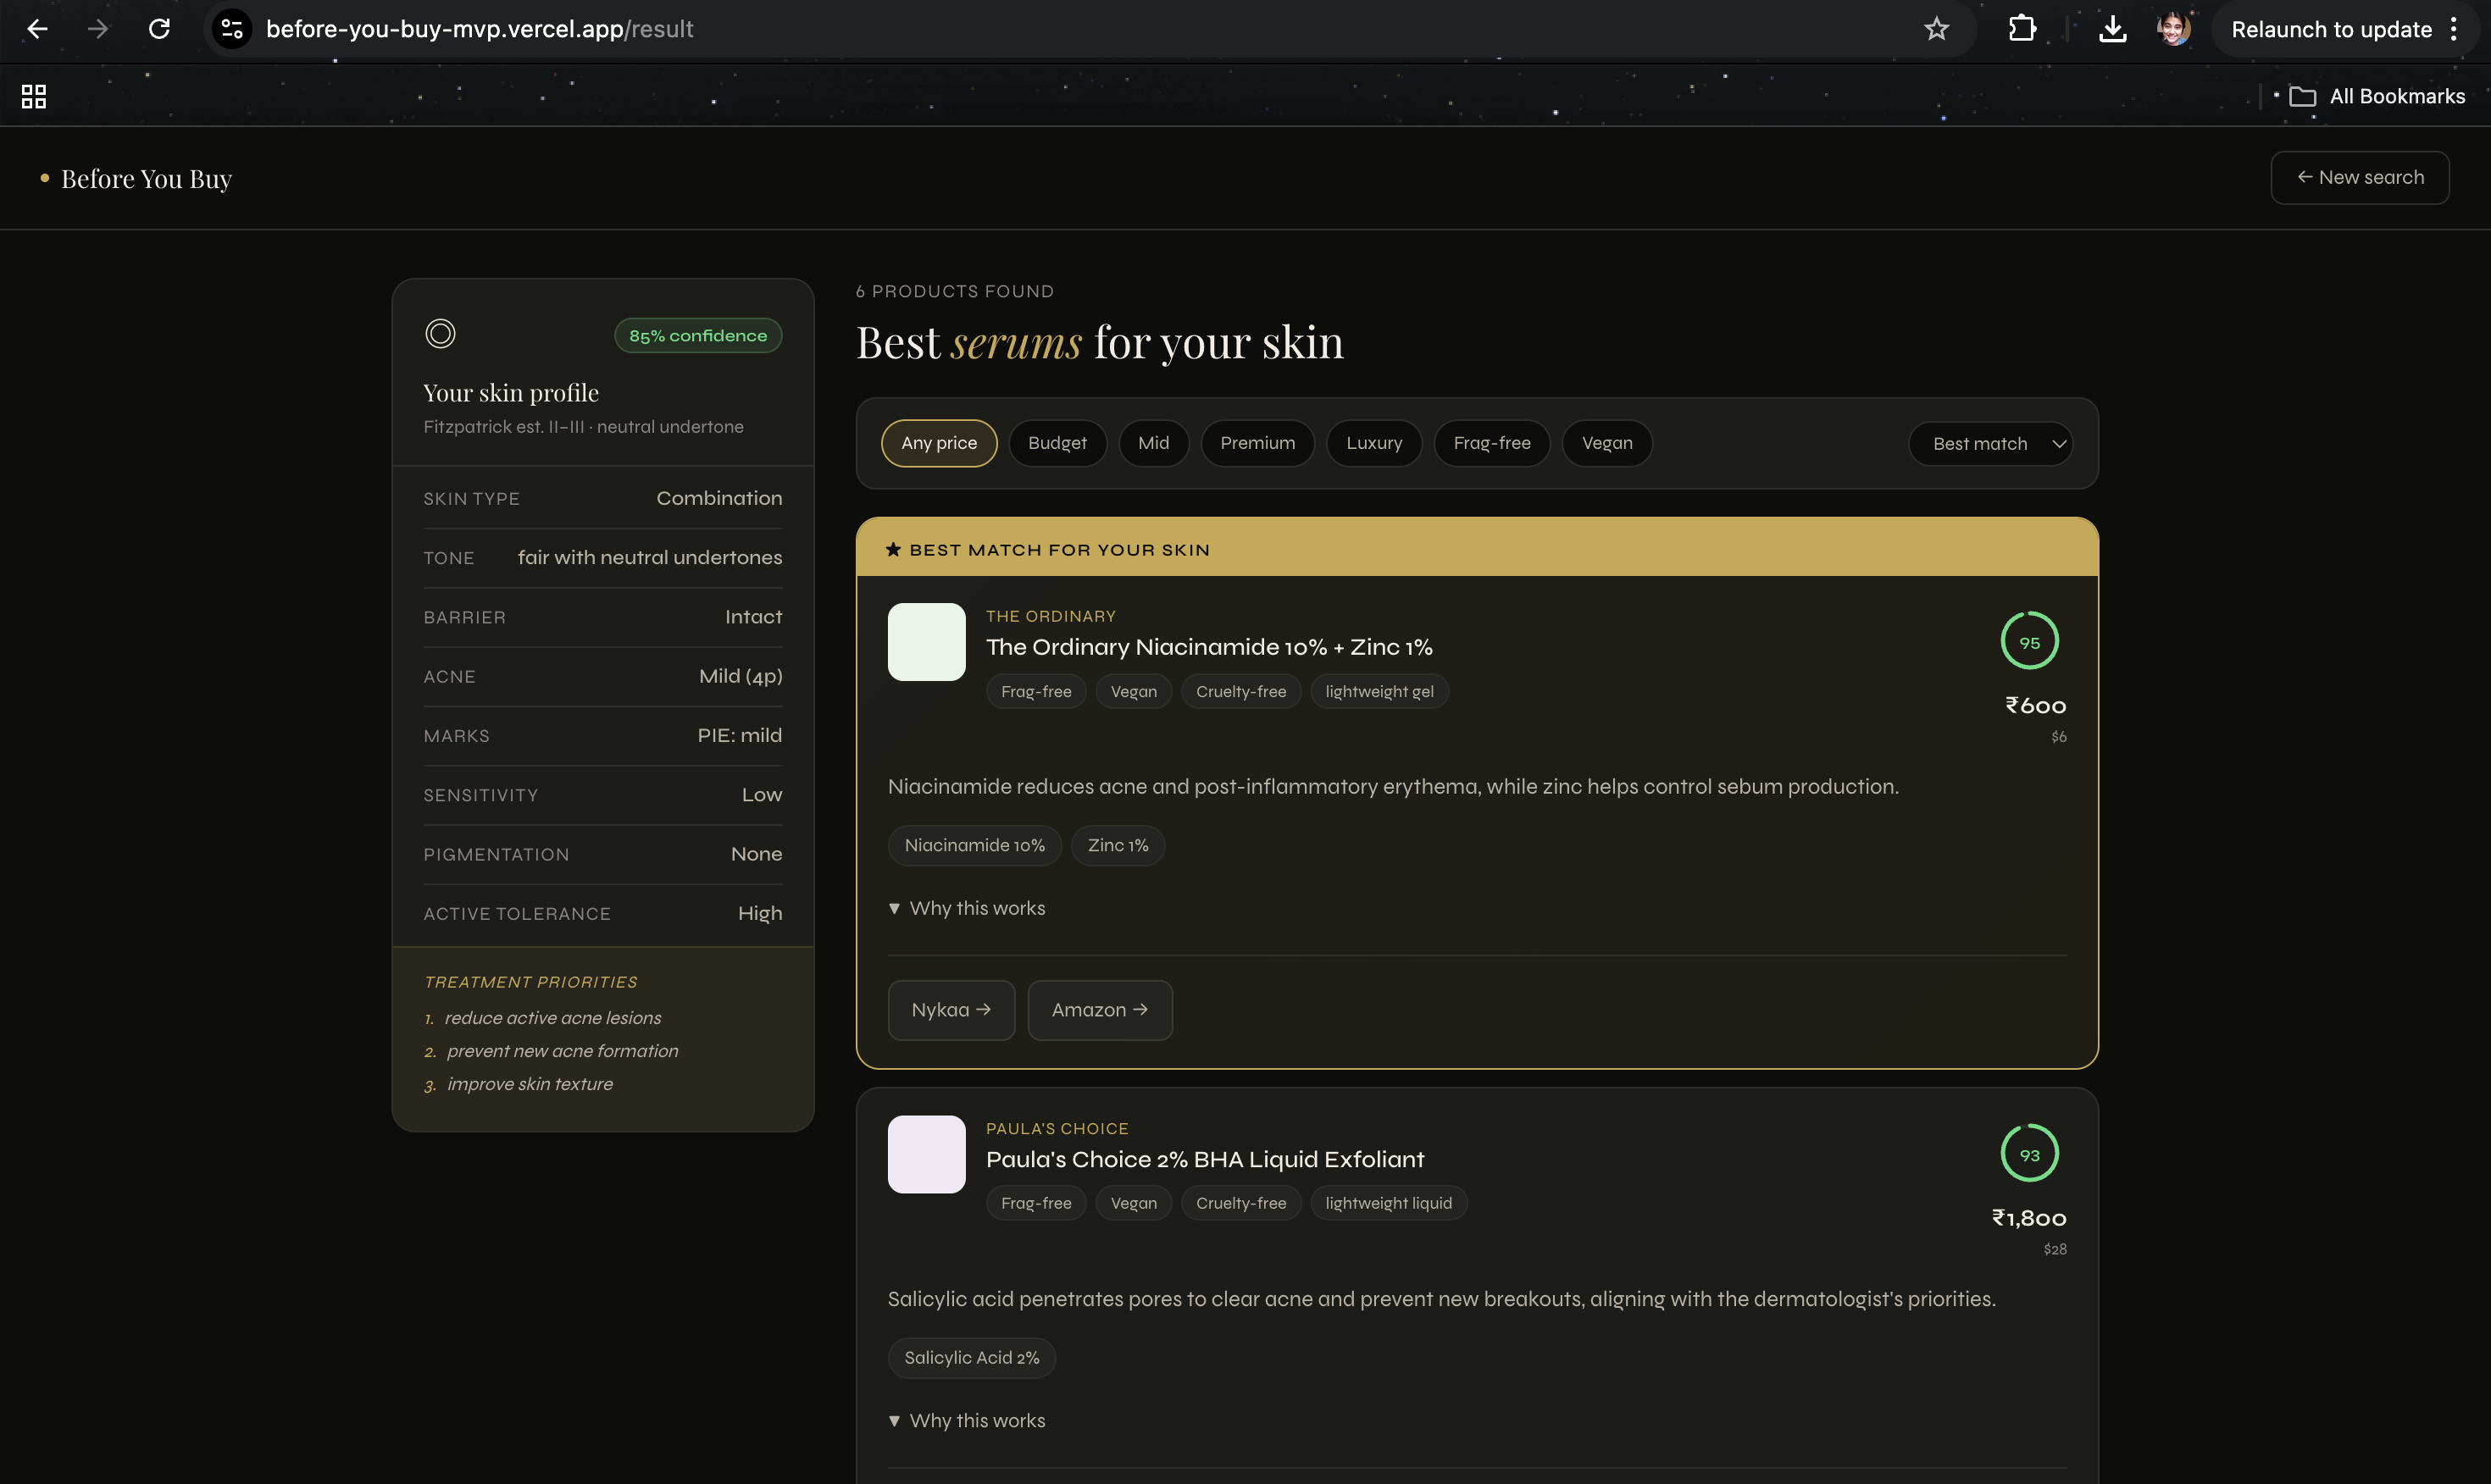The image size is (2491, 1484).
Task: Toggle the Vegan filter chip
Action: [x=1606, y=443]
